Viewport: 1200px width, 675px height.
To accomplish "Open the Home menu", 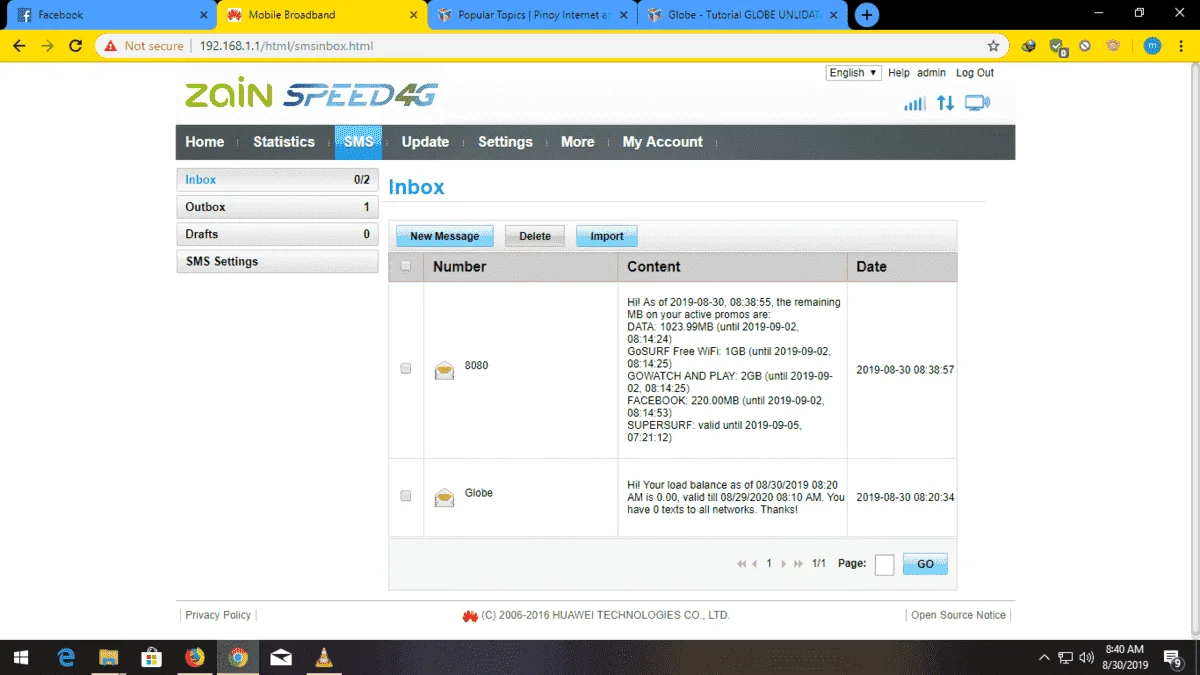I will (x=205, y=142).
